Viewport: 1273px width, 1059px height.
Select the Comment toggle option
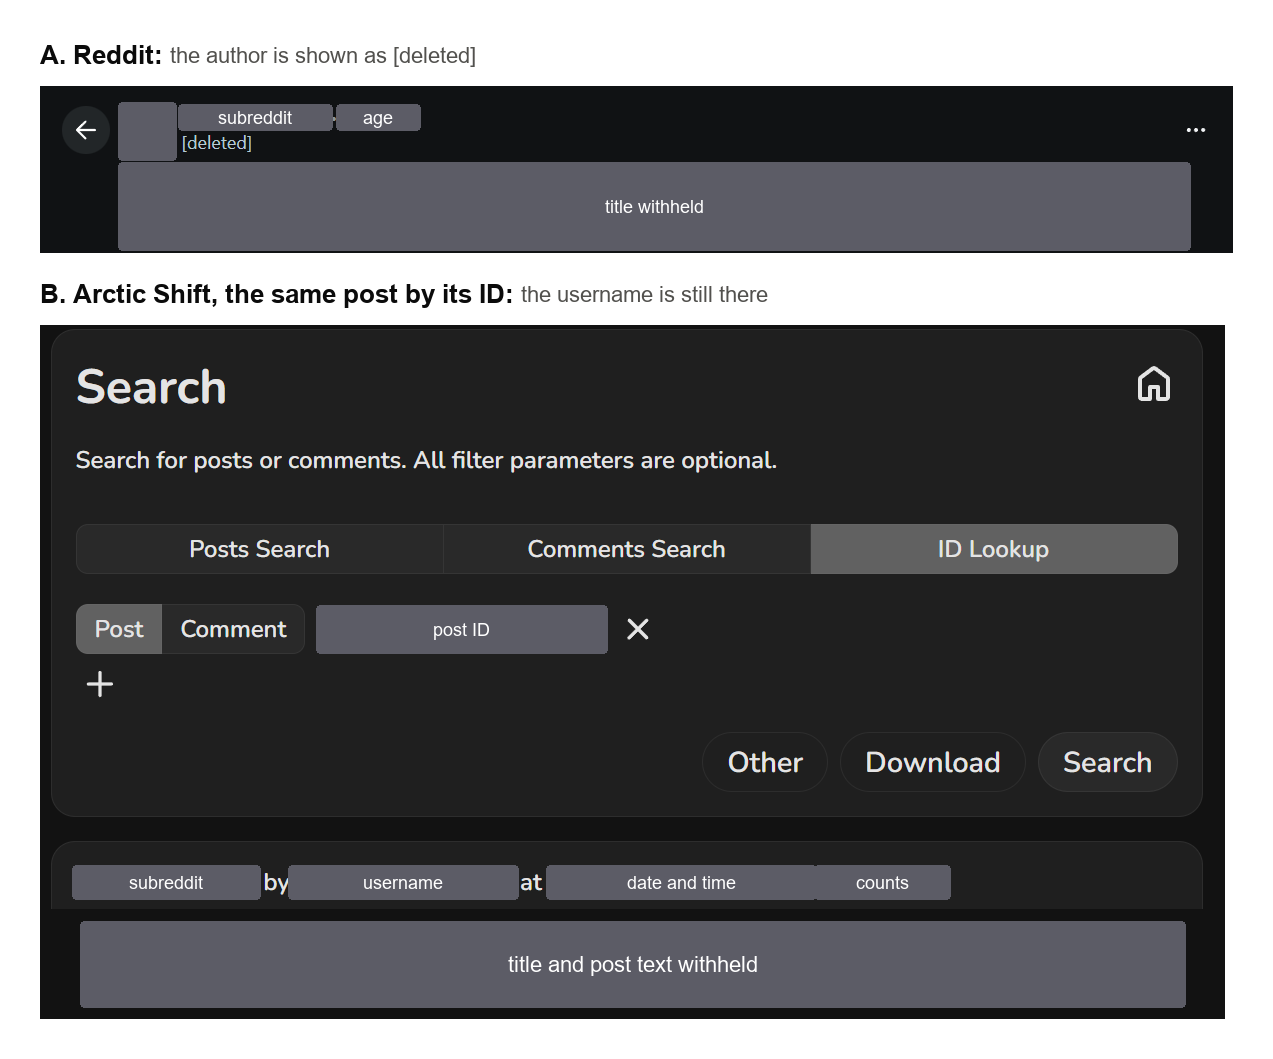click(233, 629)
